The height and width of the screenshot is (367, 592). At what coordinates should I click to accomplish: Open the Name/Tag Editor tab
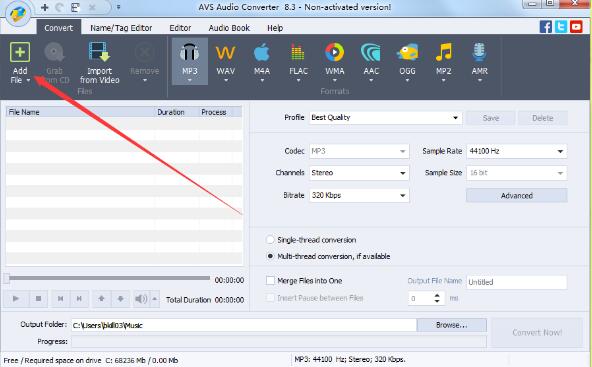[121, 28]
